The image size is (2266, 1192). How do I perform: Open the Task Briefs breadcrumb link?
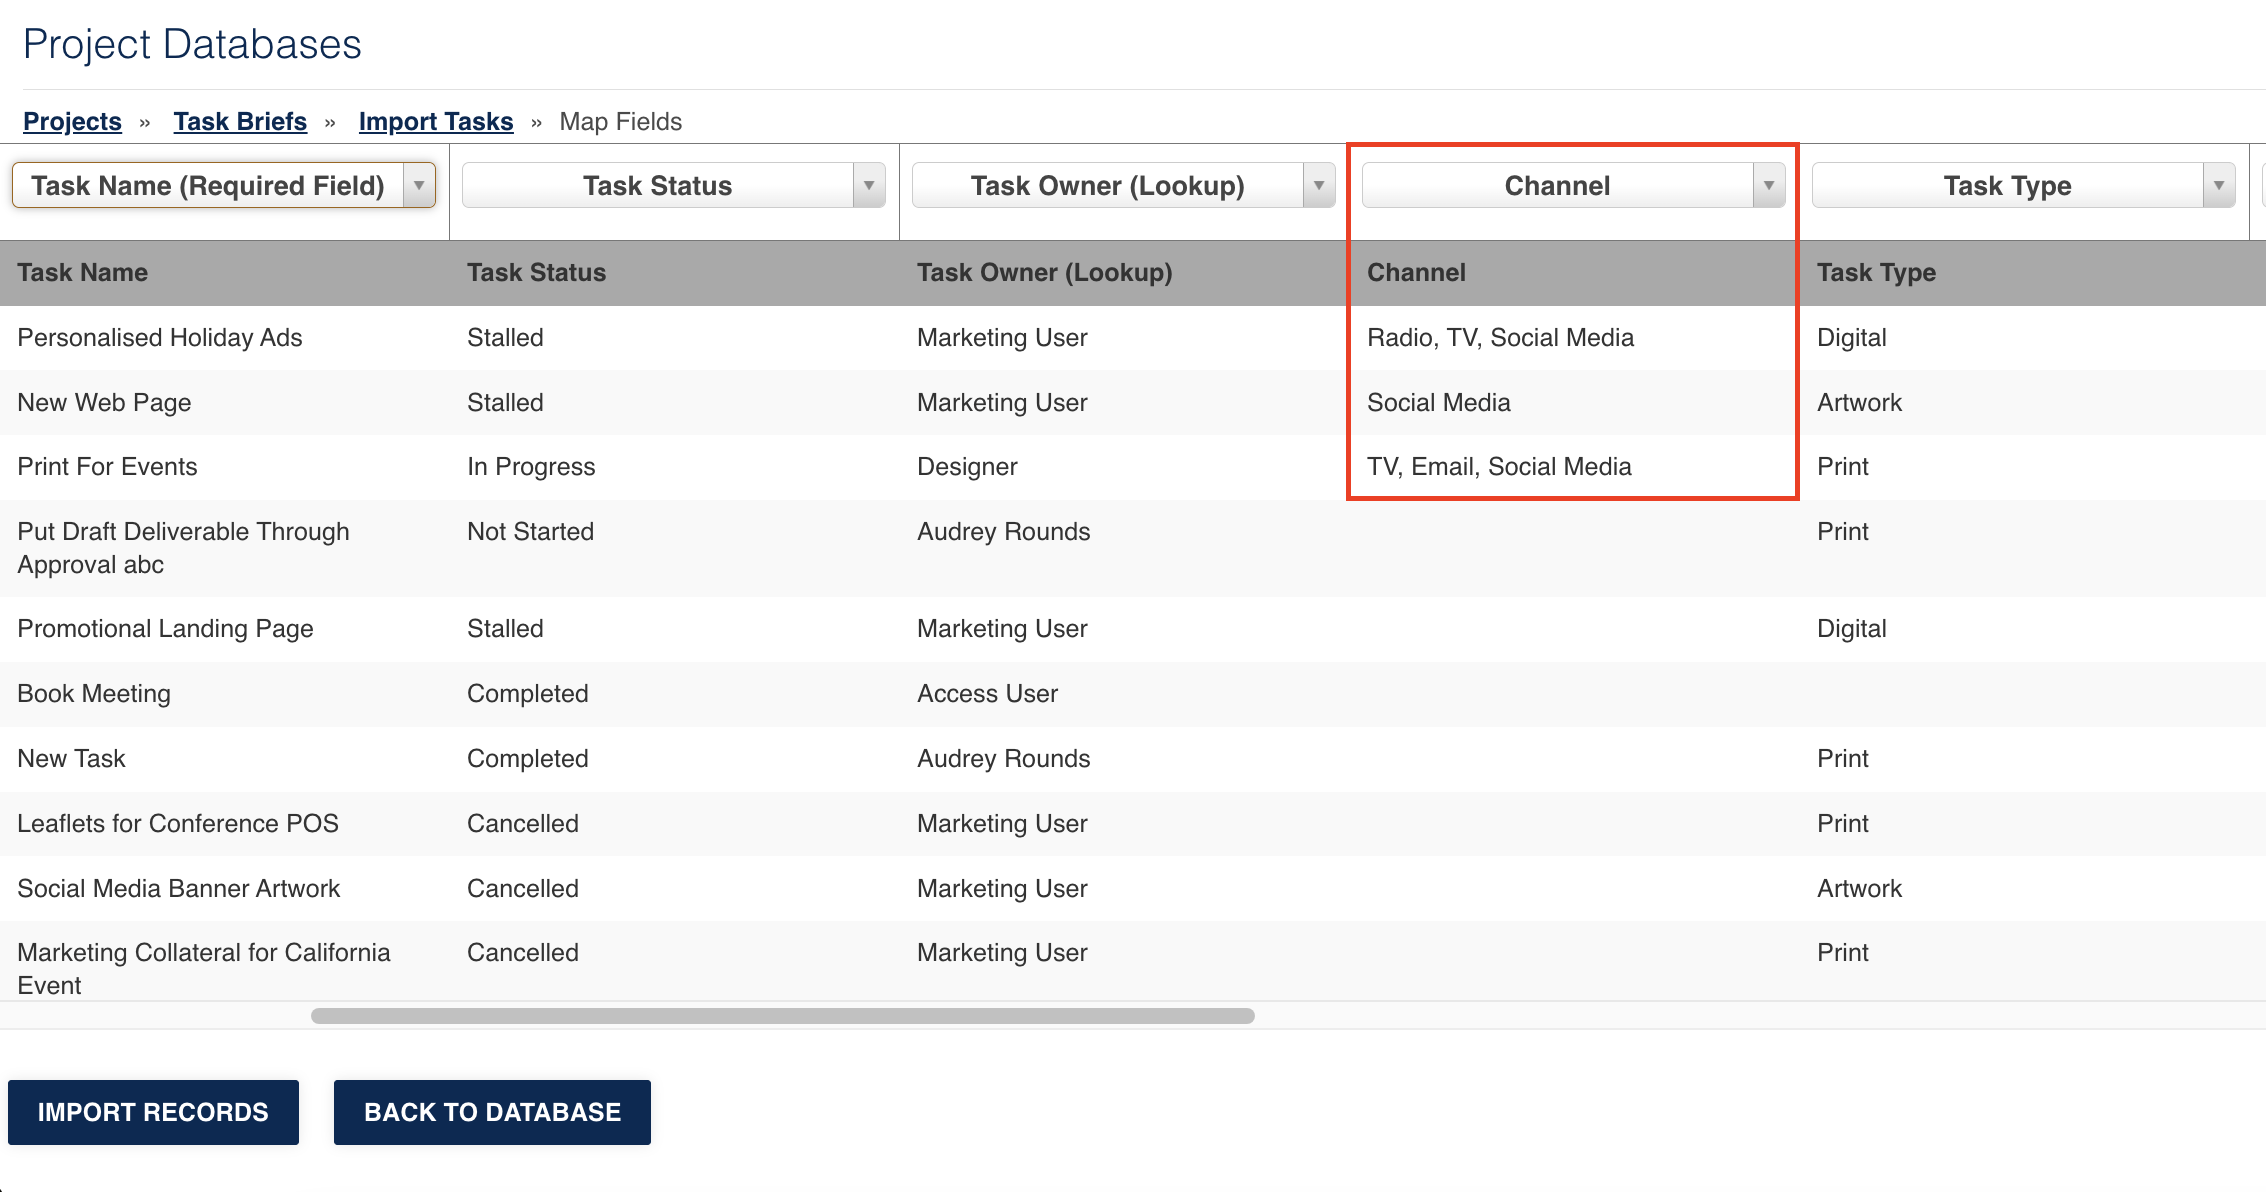(x=240, y=122)
